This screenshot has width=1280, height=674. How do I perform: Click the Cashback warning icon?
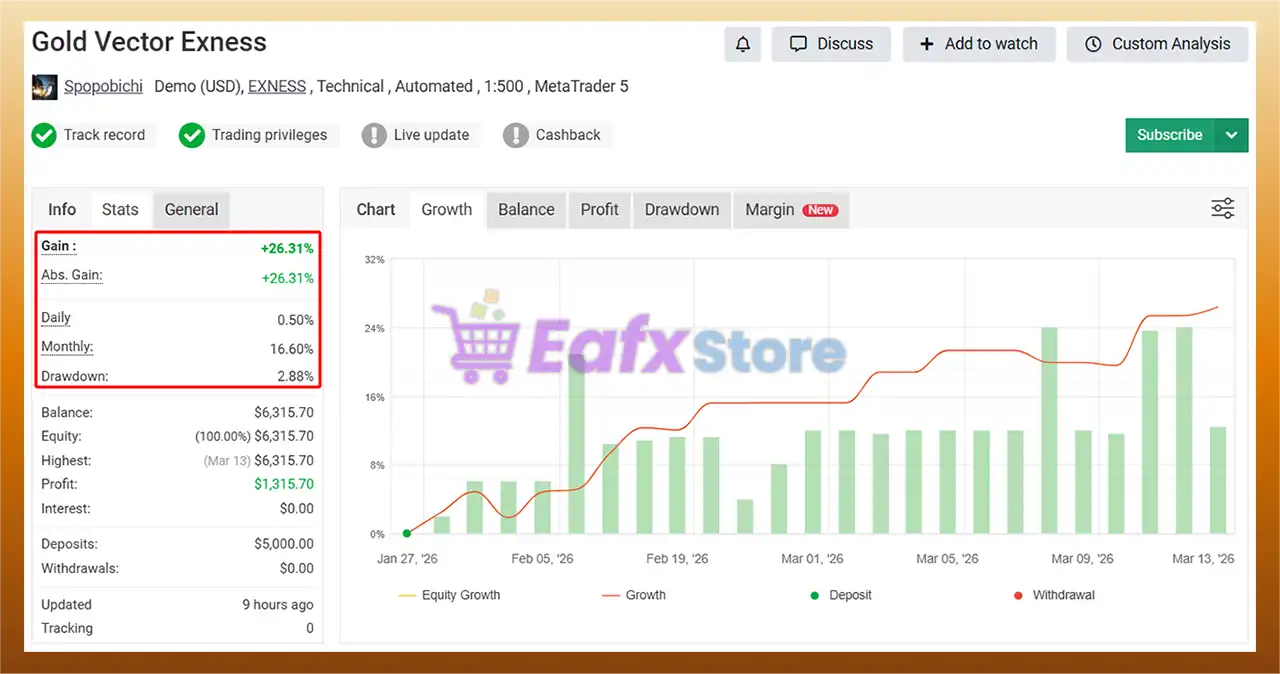pos(516,135)
